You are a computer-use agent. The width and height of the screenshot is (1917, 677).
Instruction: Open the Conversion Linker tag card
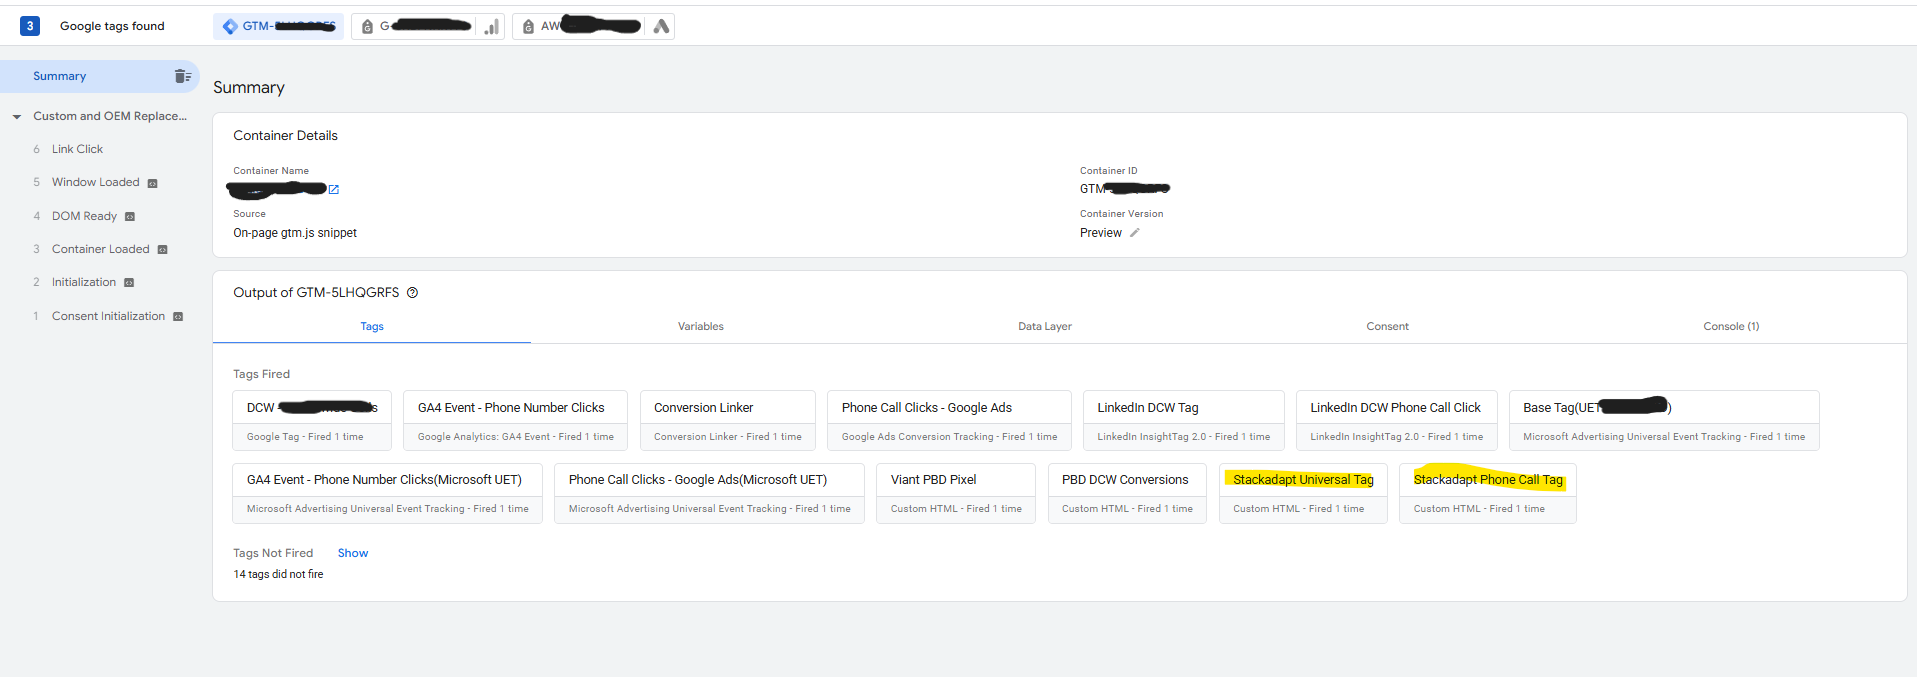click(x=728, y=420)
